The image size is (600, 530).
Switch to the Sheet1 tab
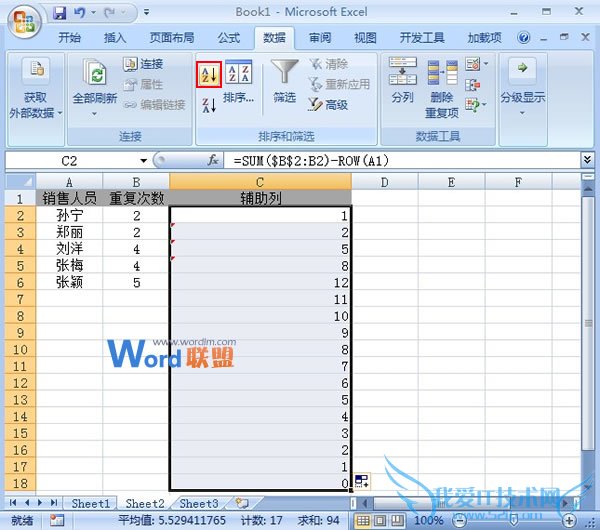click(x=90, y=503)
